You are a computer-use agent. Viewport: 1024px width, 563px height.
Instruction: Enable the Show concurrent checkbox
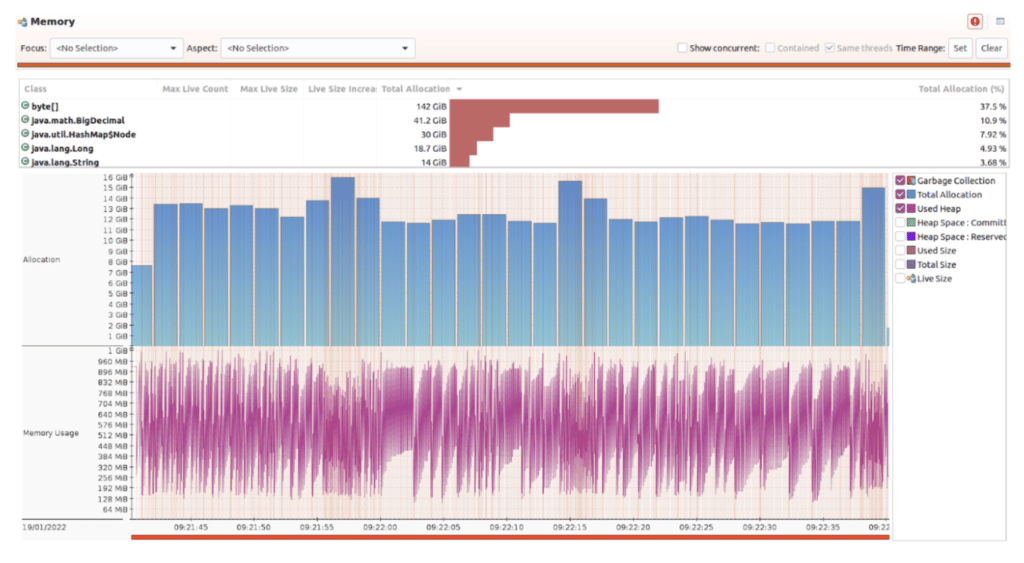tap(682, 48)
